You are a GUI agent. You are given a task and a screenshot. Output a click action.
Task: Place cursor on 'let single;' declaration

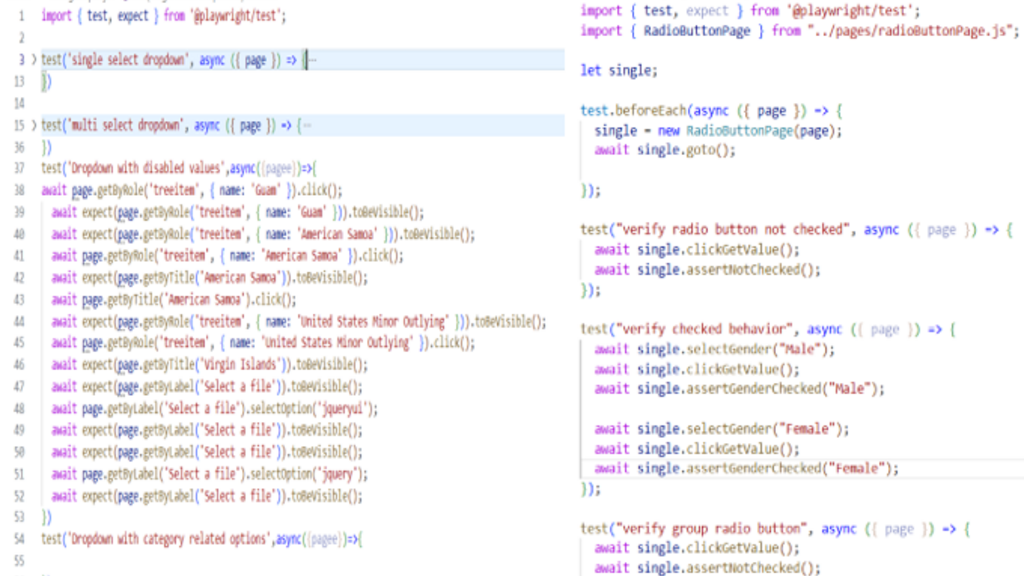(619, 71)
